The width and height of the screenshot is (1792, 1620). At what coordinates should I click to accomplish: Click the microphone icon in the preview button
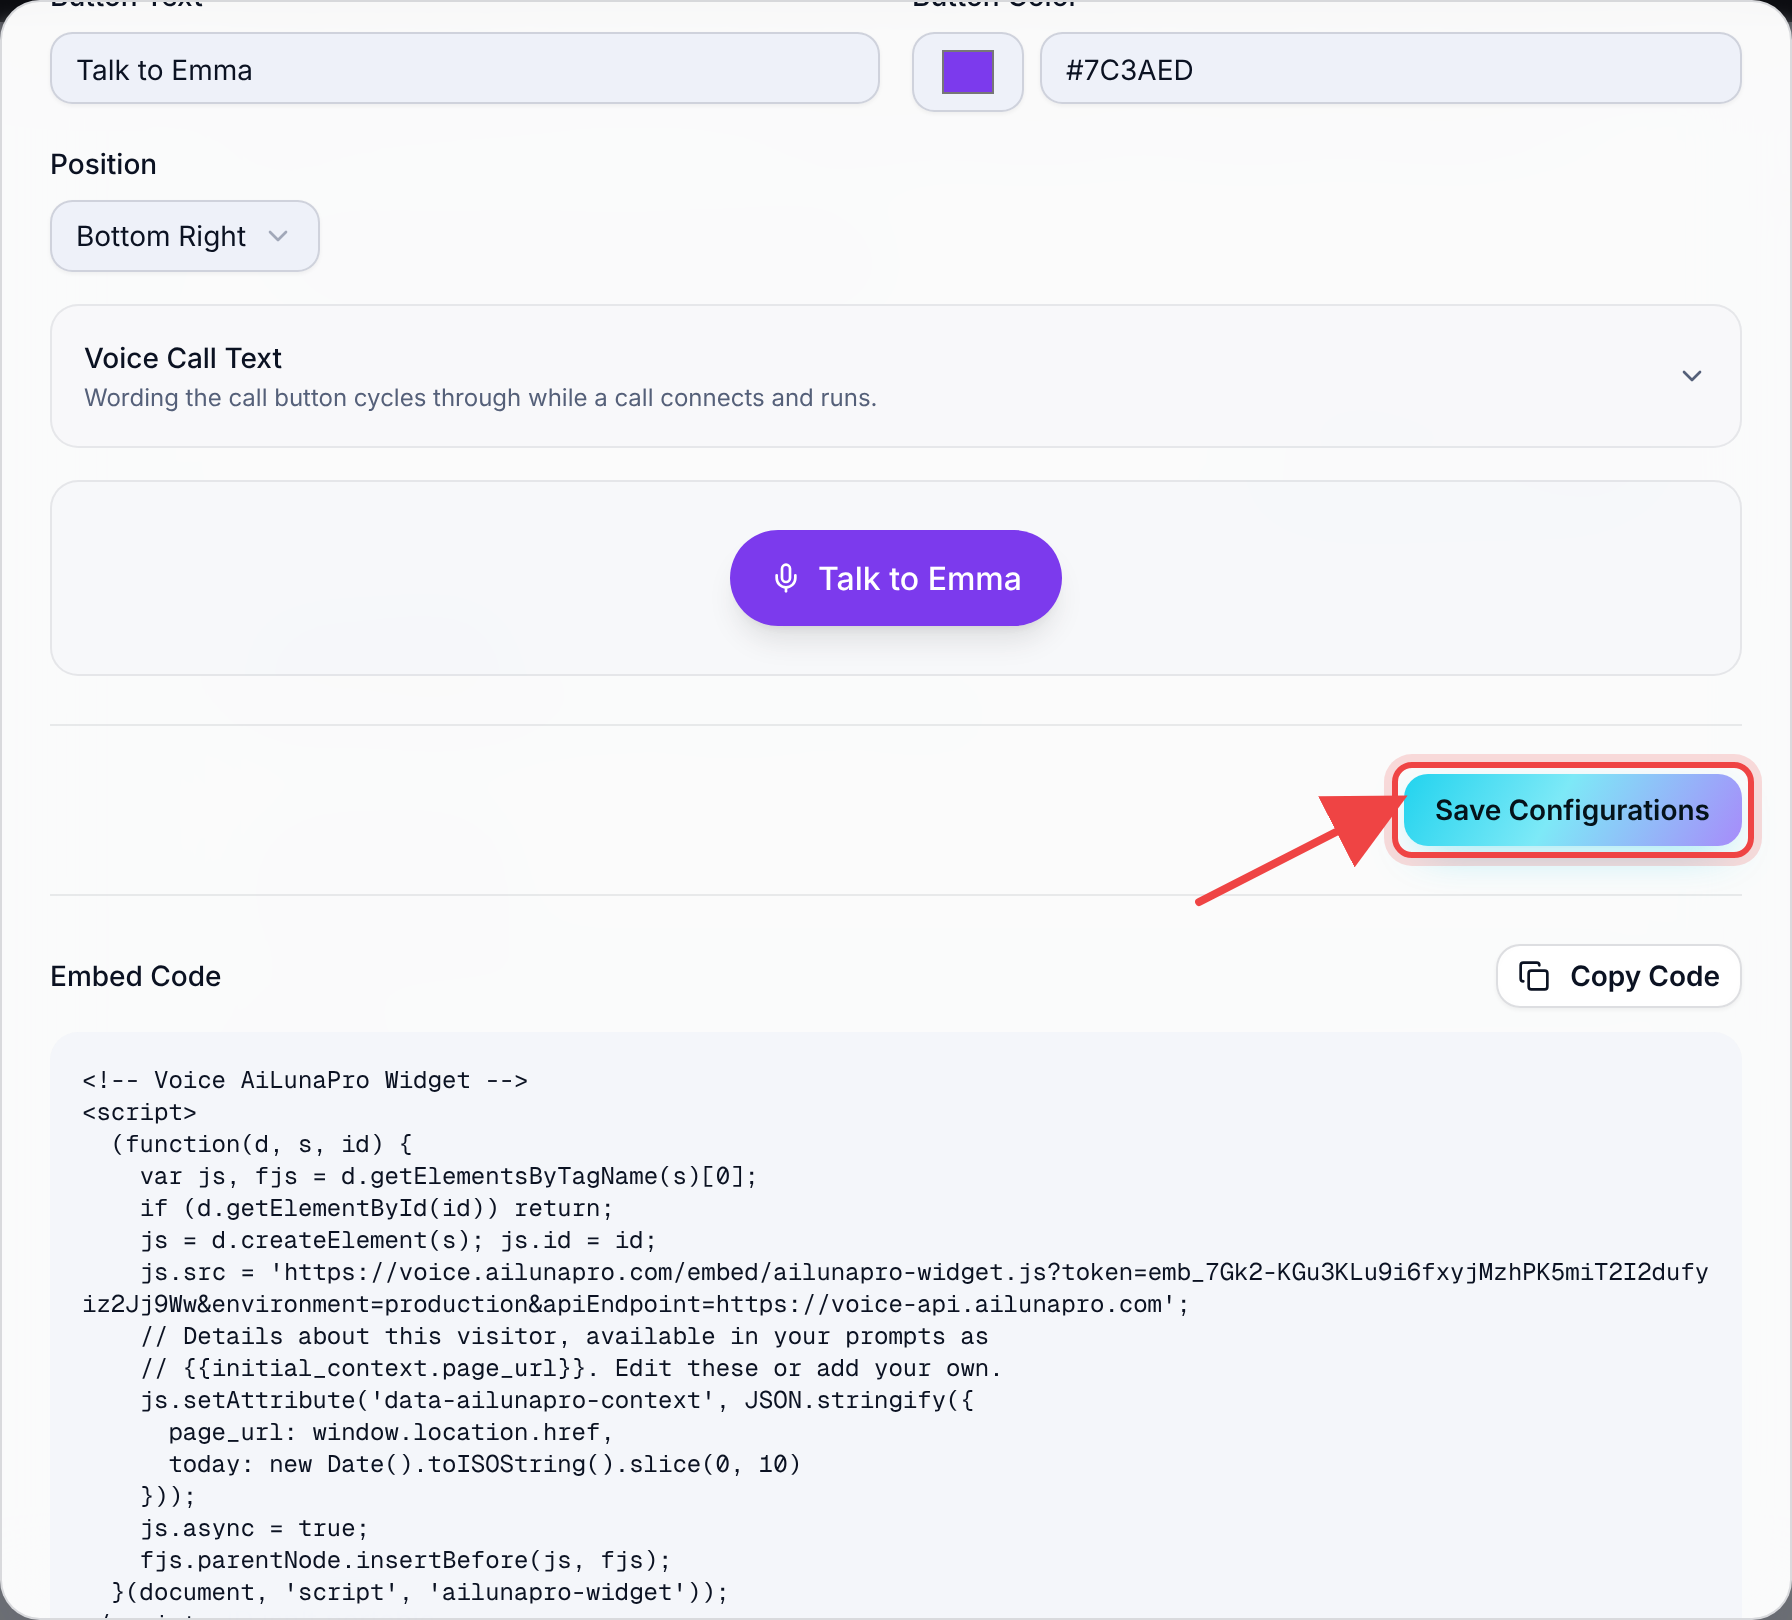click(786, 578)
